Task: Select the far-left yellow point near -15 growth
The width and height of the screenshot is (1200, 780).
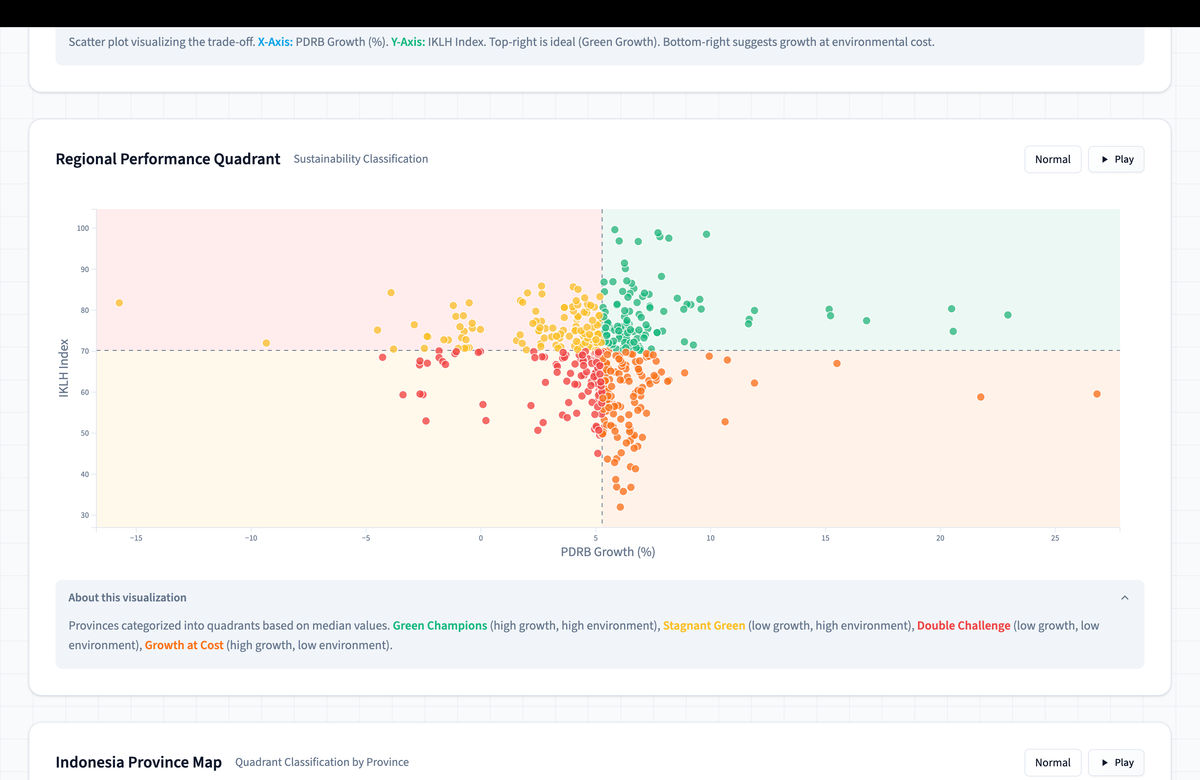Action: coord(119,303)
